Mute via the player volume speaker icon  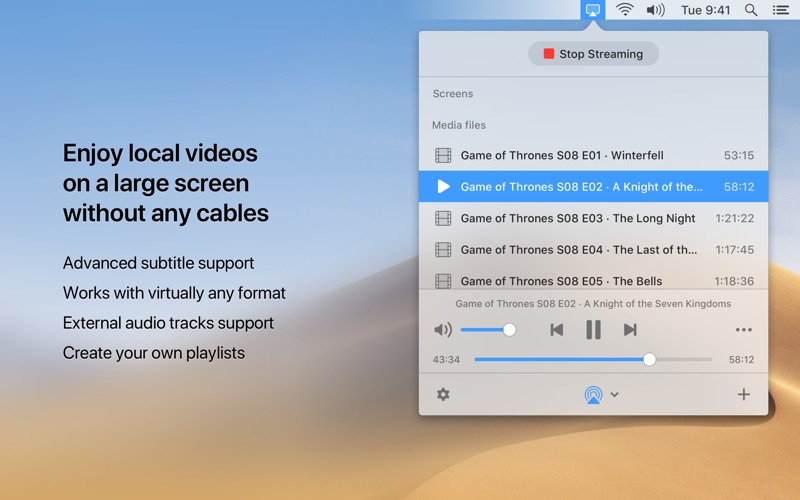coord(443,330)
